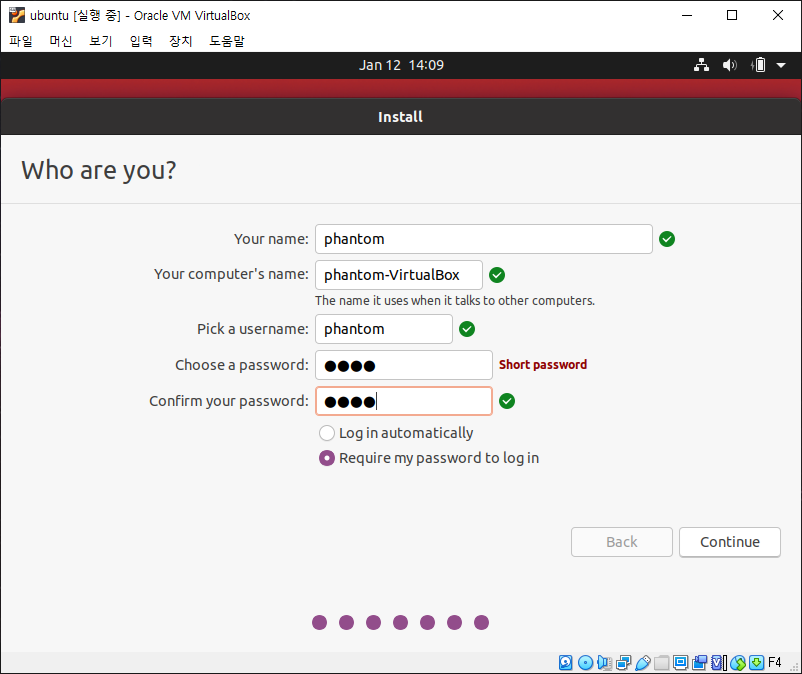The height and width of the screenshot is (674, 802).
Task: Open display settings indicator in status bar
Action: click(681, 663)
